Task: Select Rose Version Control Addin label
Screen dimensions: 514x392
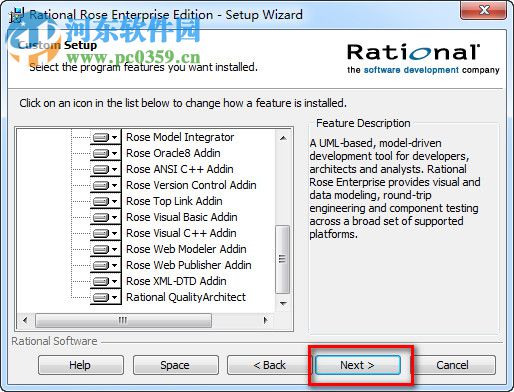Action: click(x=191, y=185)
